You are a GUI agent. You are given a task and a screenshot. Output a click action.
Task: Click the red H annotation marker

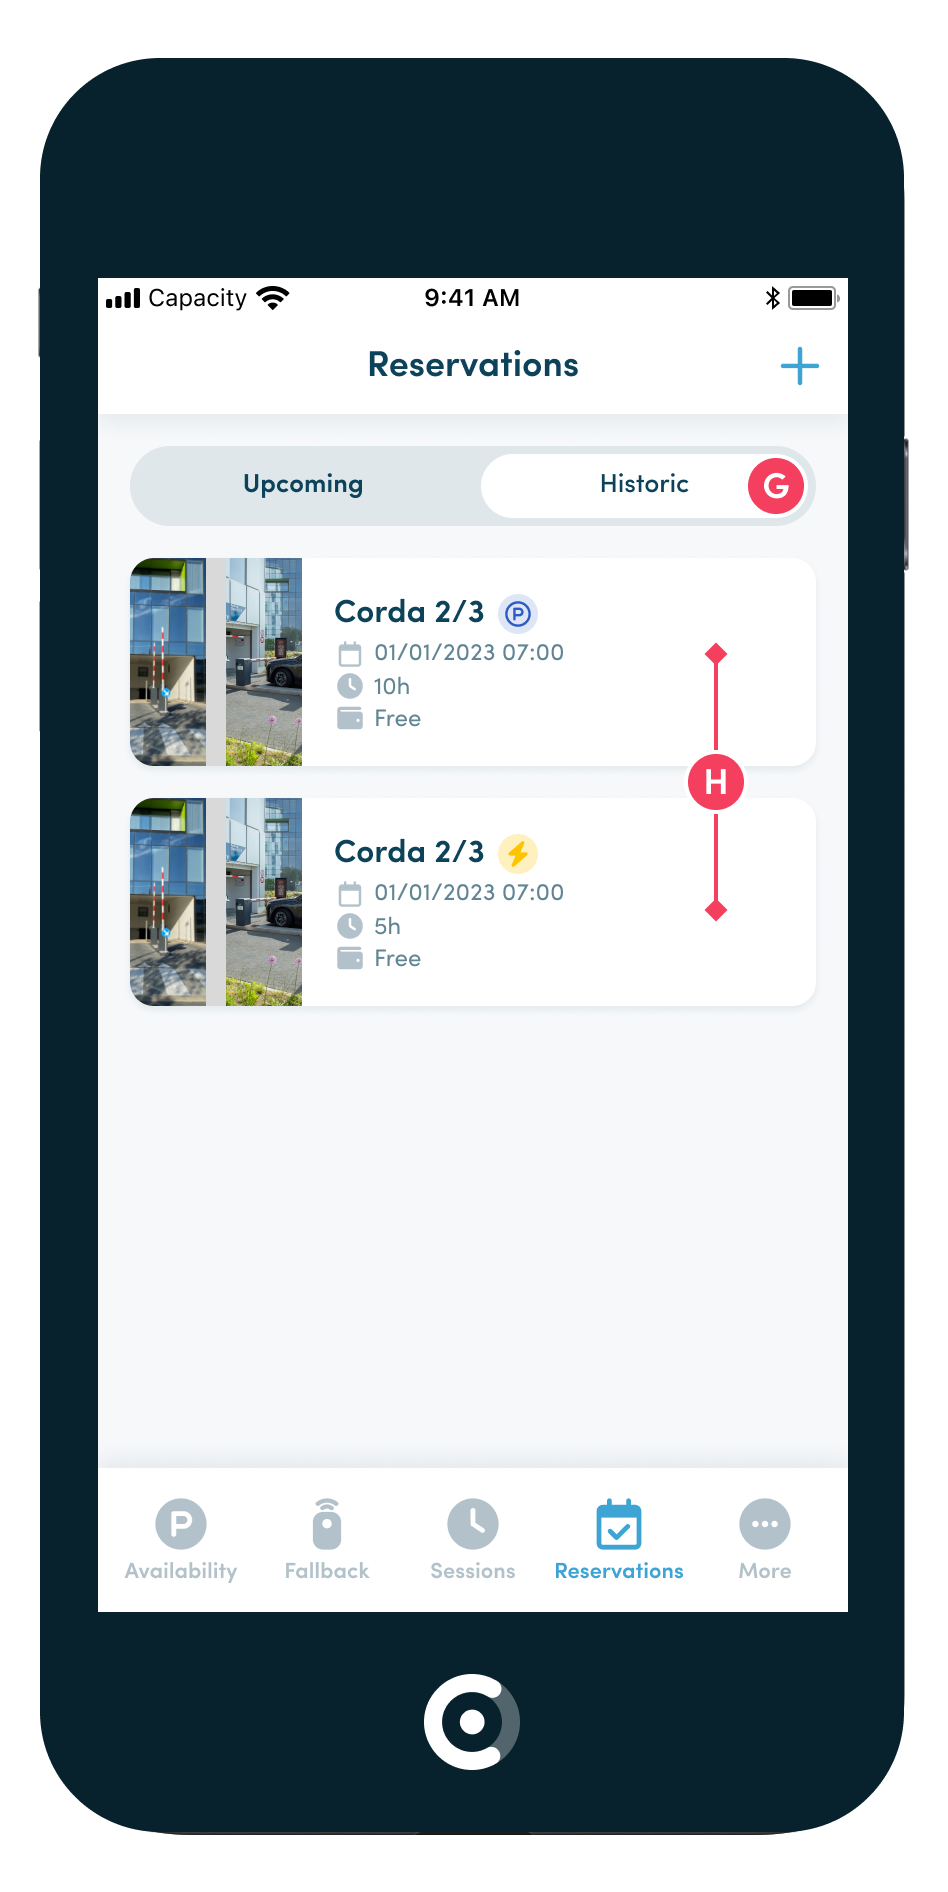pos(716,782)
